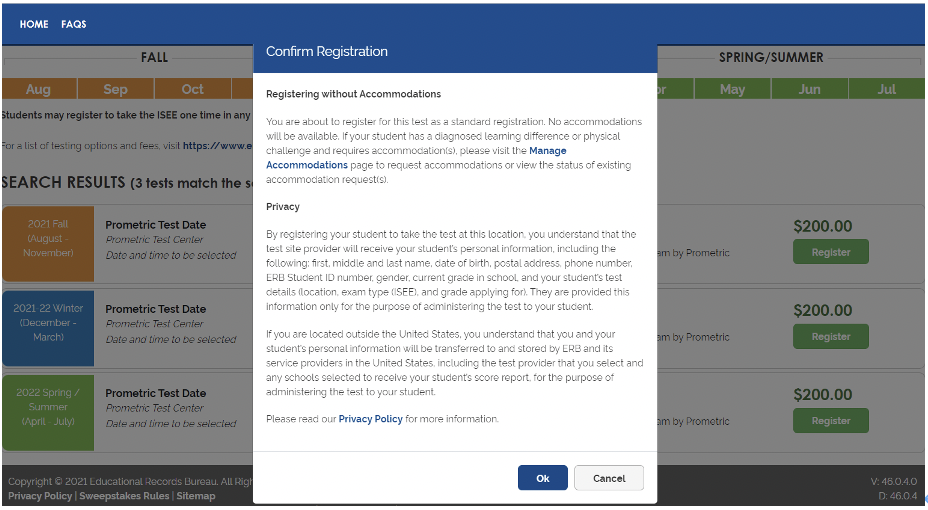Screen dimensions: 928x510
Task: Select the Oct month tab
Action: (192, 89)
